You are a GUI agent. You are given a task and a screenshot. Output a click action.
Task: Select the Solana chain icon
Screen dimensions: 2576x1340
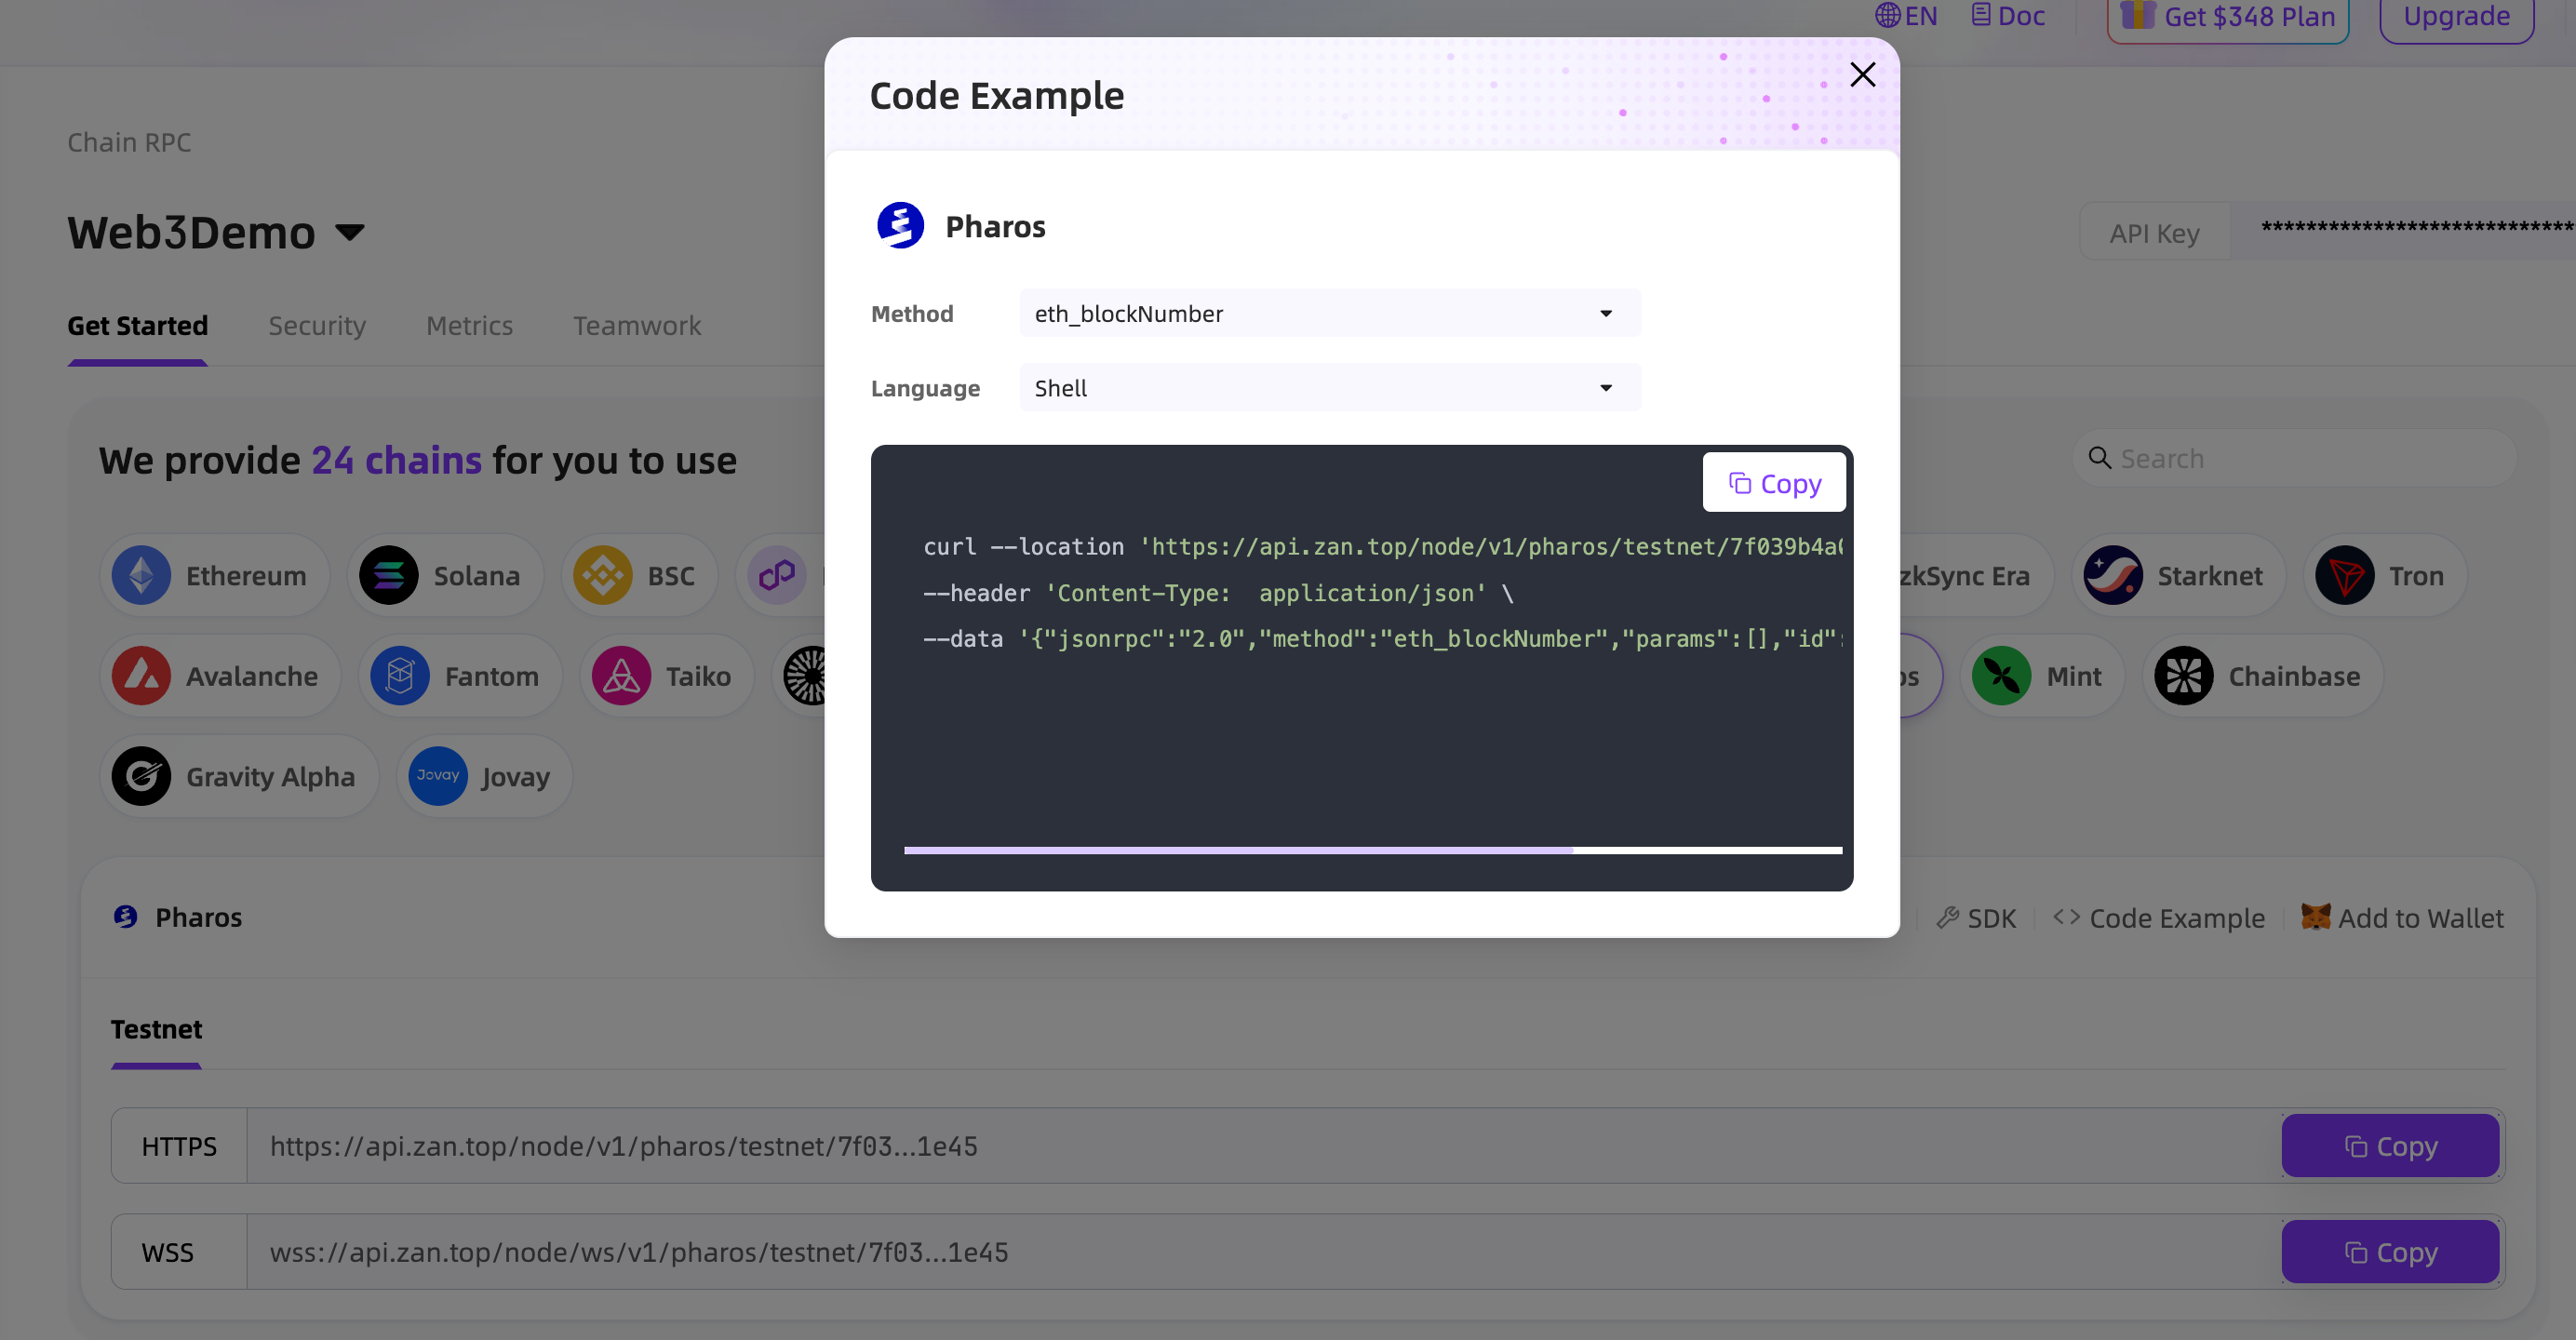tap(388, 576)
